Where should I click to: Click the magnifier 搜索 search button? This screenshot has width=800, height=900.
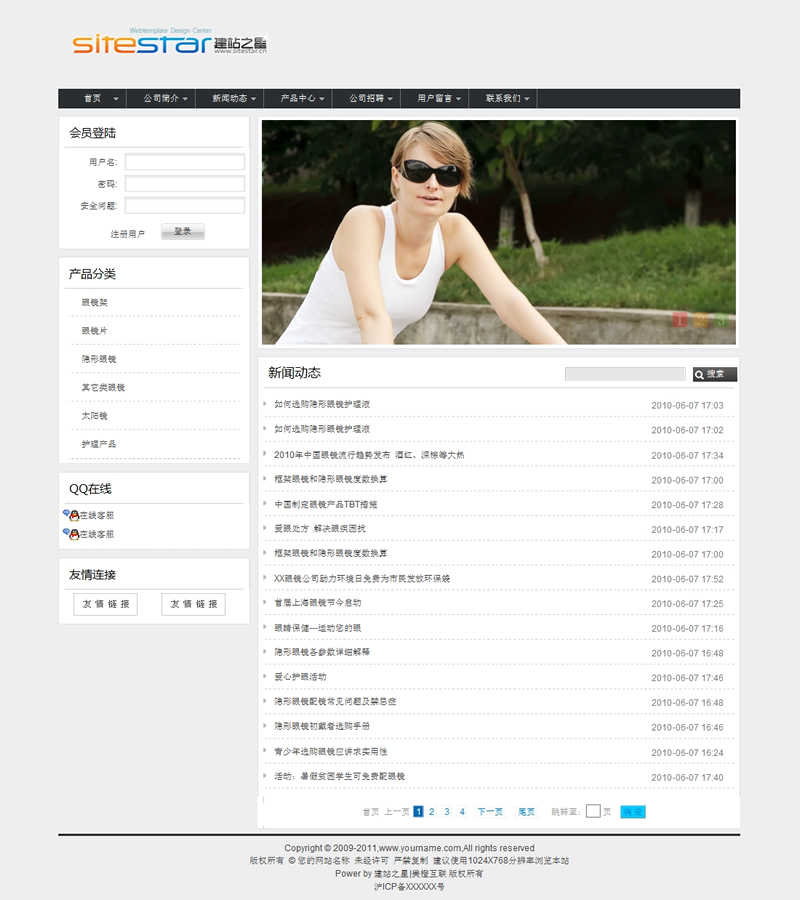[714, 374]
